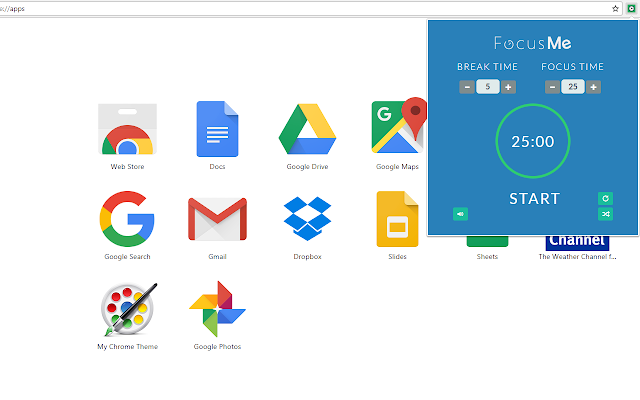Click the Web Store label
The height and width of the screenshot is (400, 640).
pos(127,167)
